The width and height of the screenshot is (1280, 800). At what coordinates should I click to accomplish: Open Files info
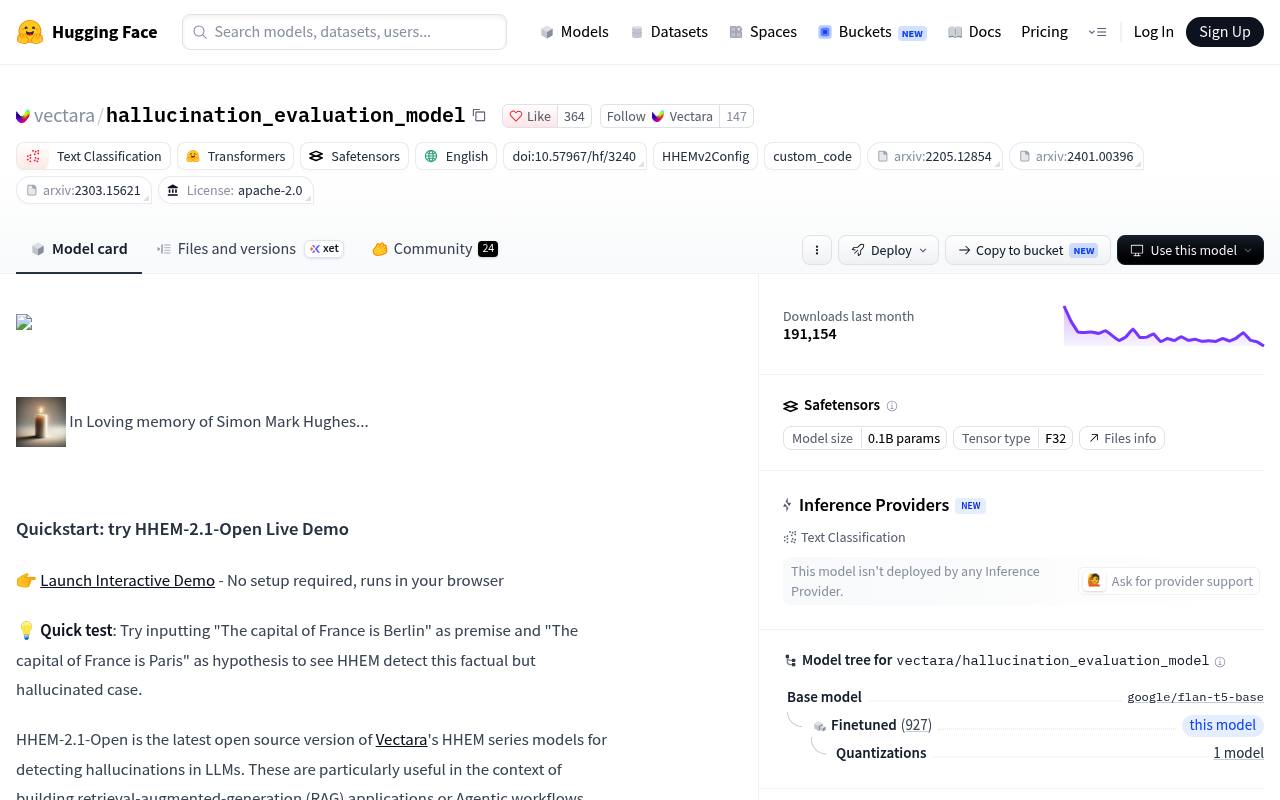(x=1122, y=438)
